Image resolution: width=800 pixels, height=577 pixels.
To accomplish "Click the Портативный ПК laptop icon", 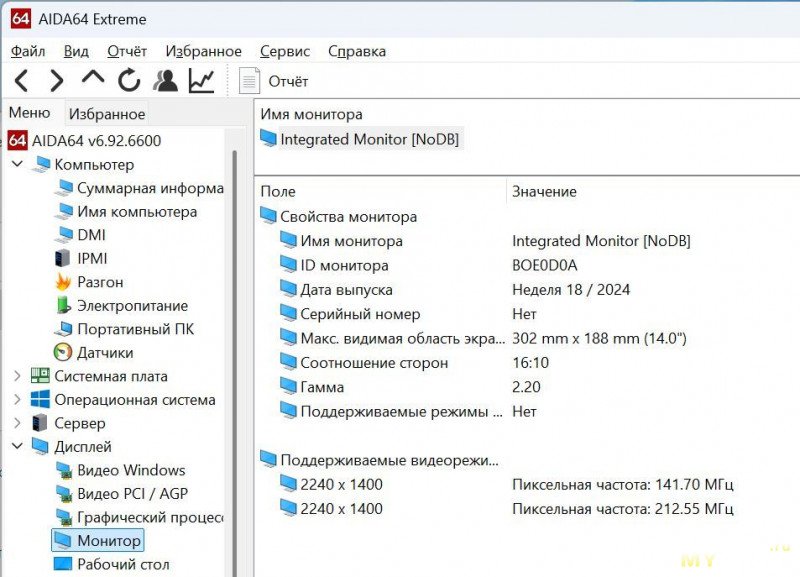I will (63, 329).
